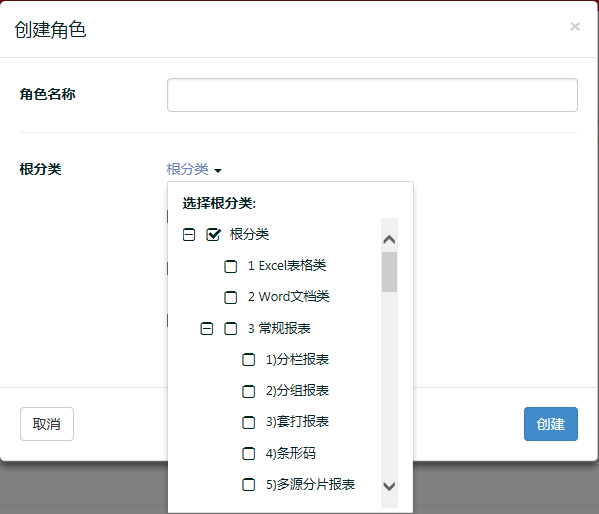Close the 创建角色 dialog with X icon

pos(575,27)
